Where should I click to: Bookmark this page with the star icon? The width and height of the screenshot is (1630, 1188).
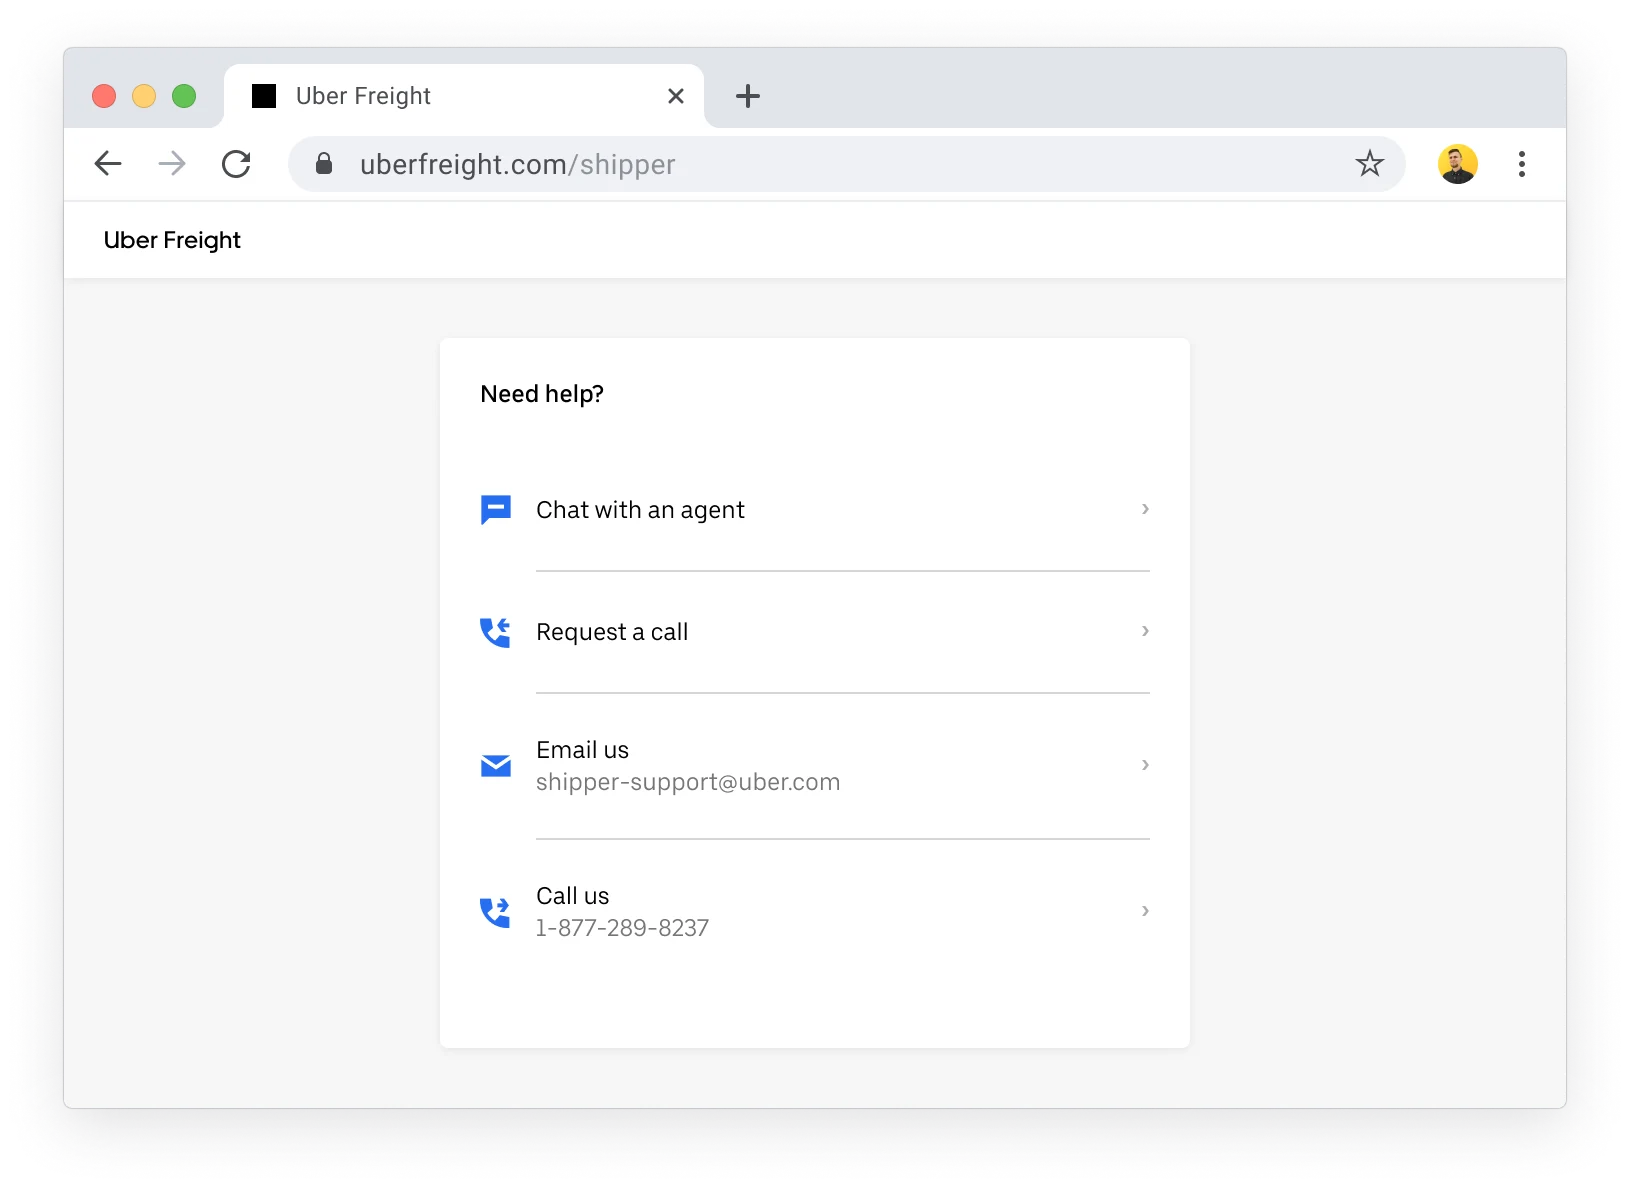[1370, 164]
